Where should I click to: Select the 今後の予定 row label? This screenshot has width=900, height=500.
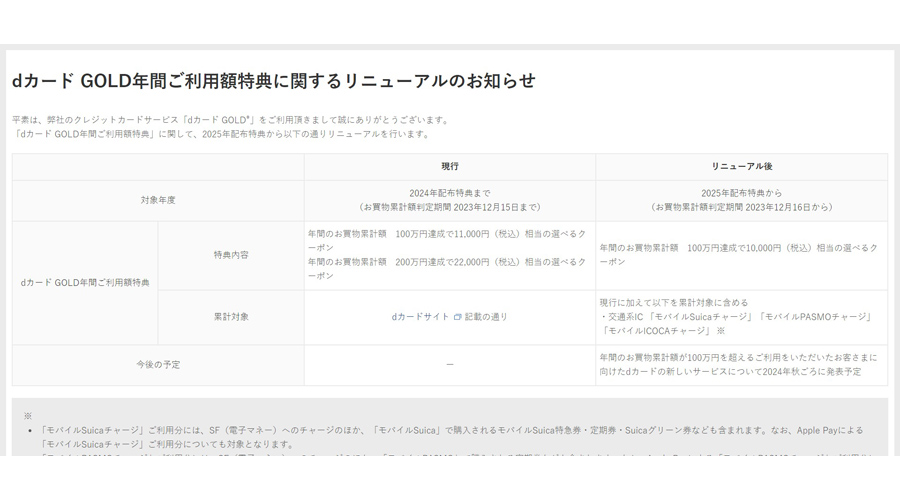(158, 365)
